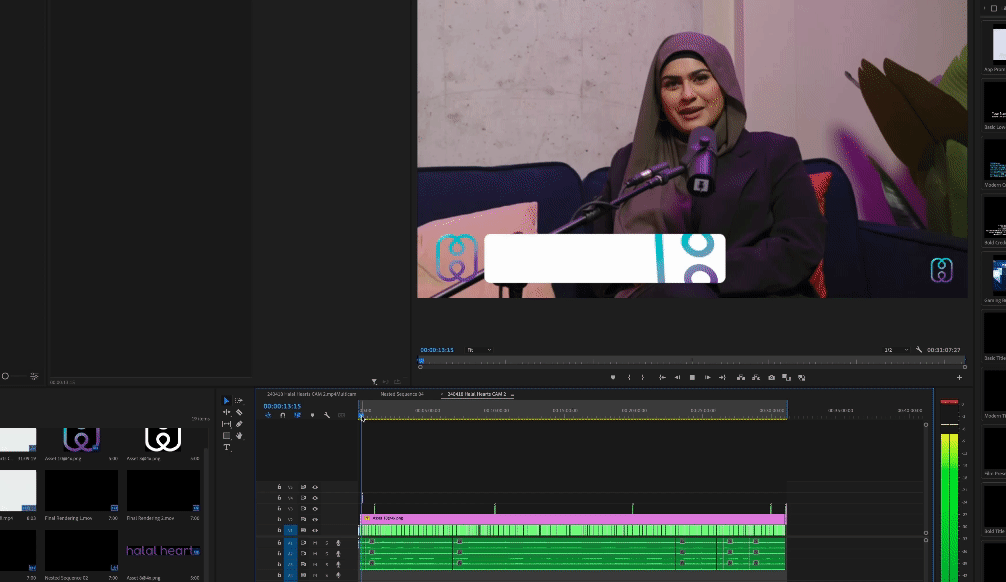Select the white loop logo asset thumbnail
The width and height of the screenshot is (1006, 582).
coord(163,440)
